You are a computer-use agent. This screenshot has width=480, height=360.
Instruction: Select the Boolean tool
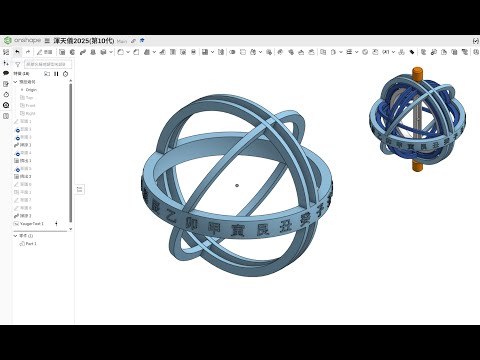tap(232, 52)
